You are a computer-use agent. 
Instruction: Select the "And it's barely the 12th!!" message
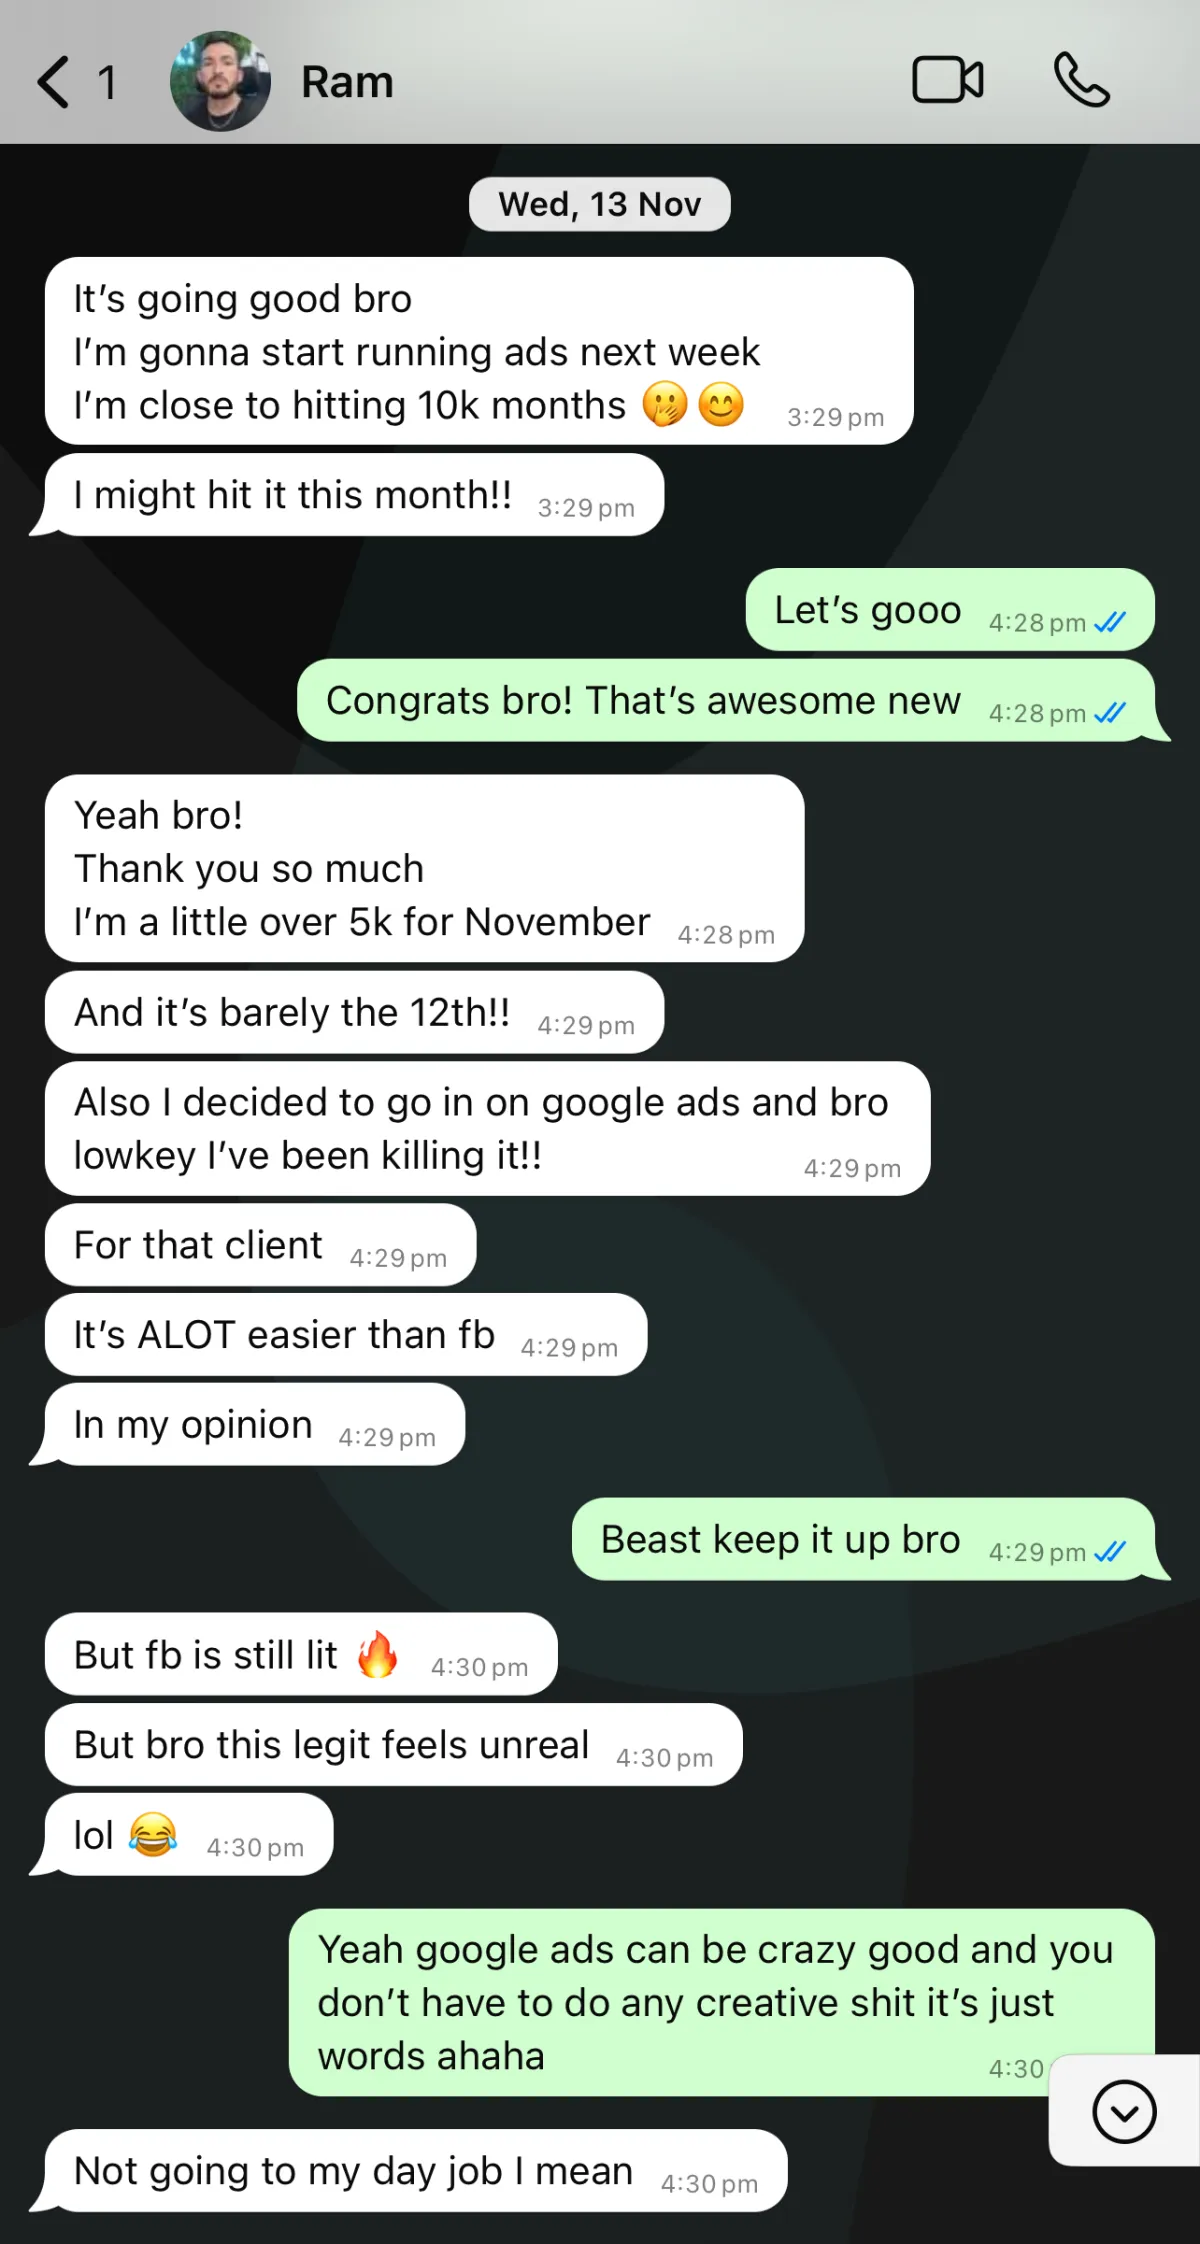tap(354, 1012)
